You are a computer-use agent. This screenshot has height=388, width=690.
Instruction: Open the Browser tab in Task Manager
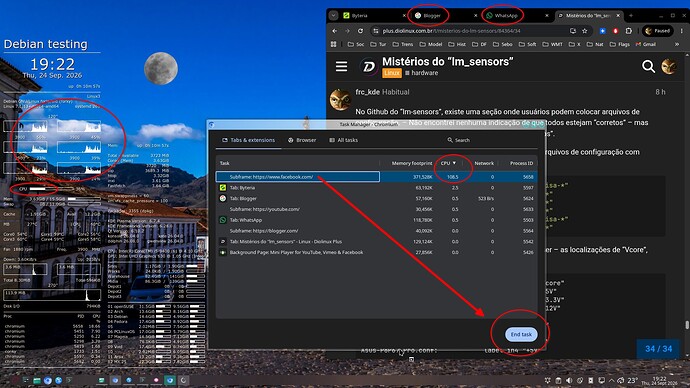pos(302,140)
